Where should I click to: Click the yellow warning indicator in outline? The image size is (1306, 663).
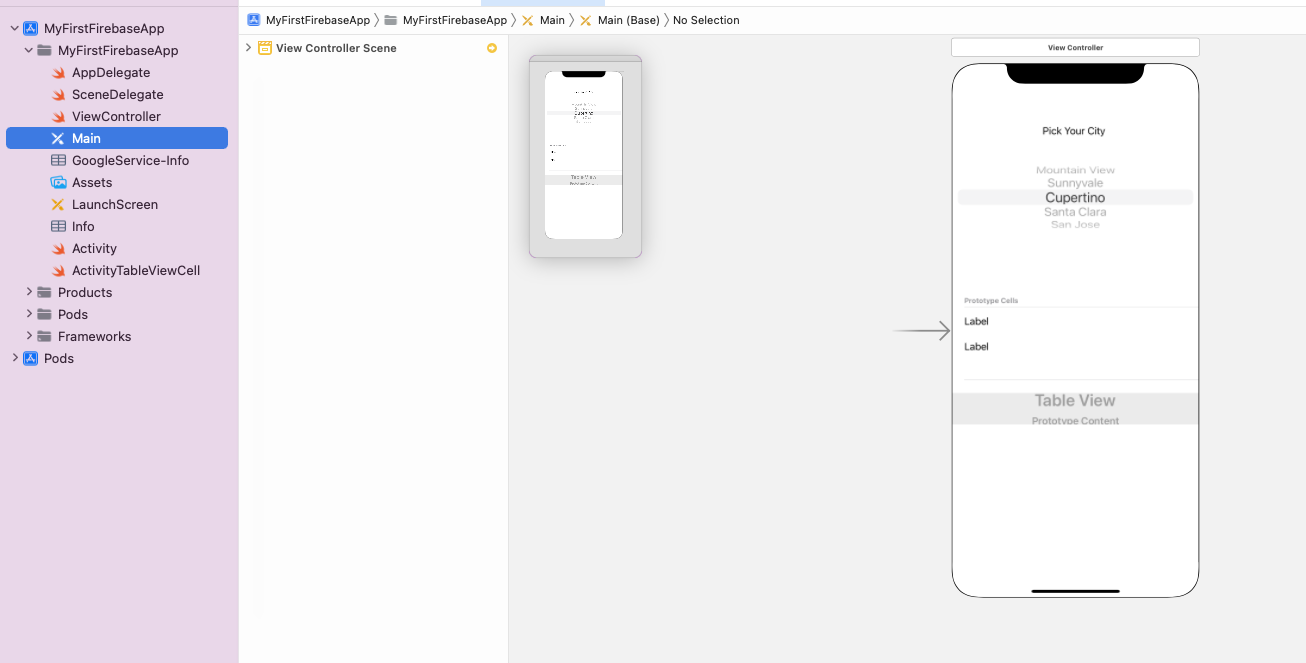[x=492, y=48]
